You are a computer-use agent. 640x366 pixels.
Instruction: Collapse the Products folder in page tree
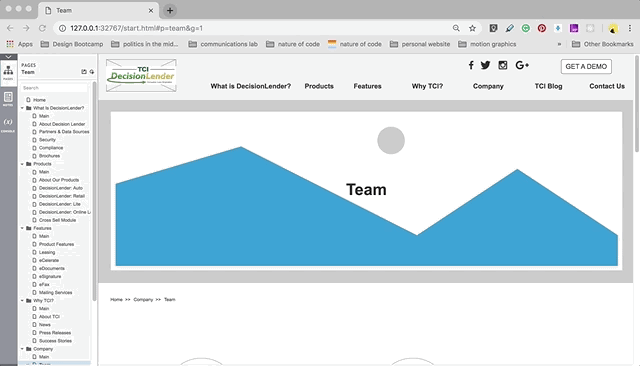(x=22, y=164)
